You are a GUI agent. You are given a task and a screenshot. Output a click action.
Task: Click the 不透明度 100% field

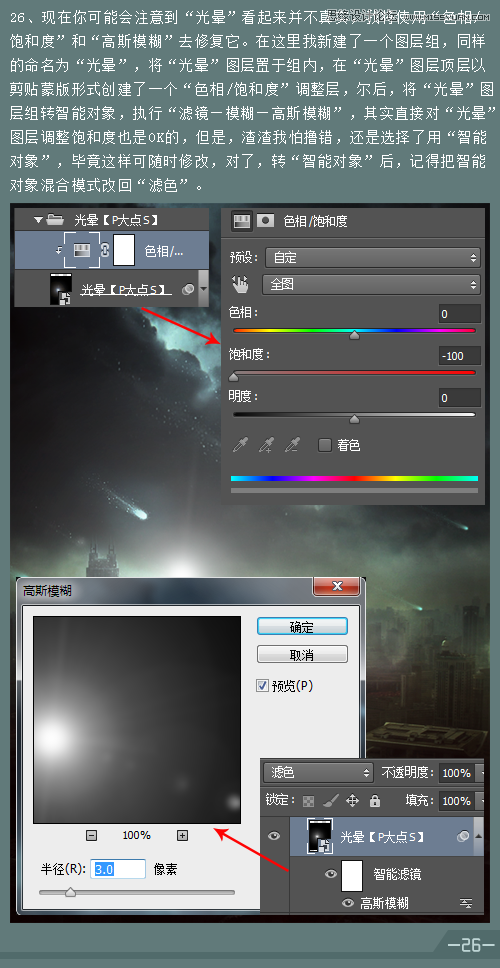[457, 772]
